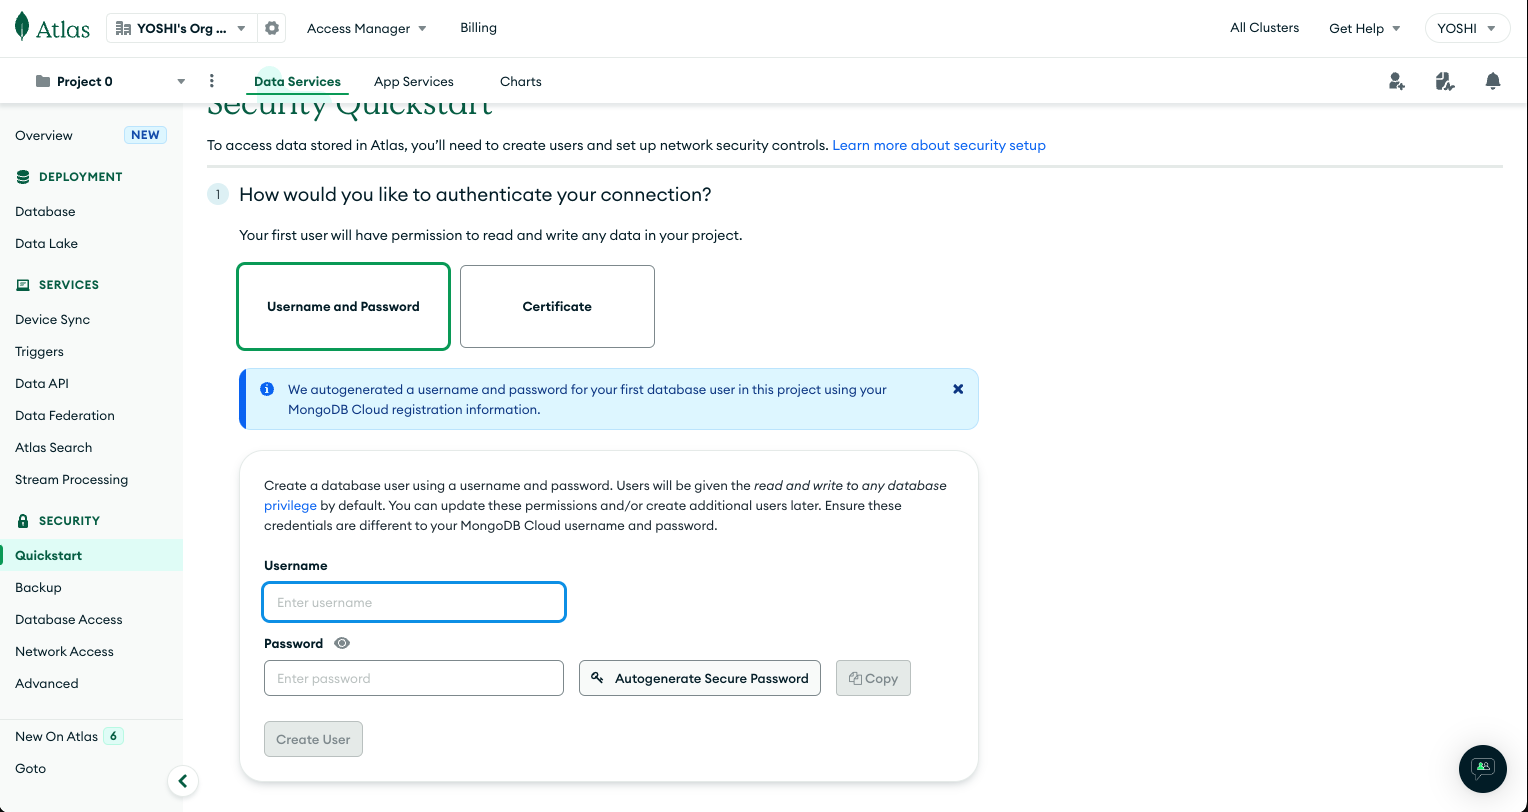Open the project activity feed icon
The image size is (1528, 812).
click(x=1444, y=82)
